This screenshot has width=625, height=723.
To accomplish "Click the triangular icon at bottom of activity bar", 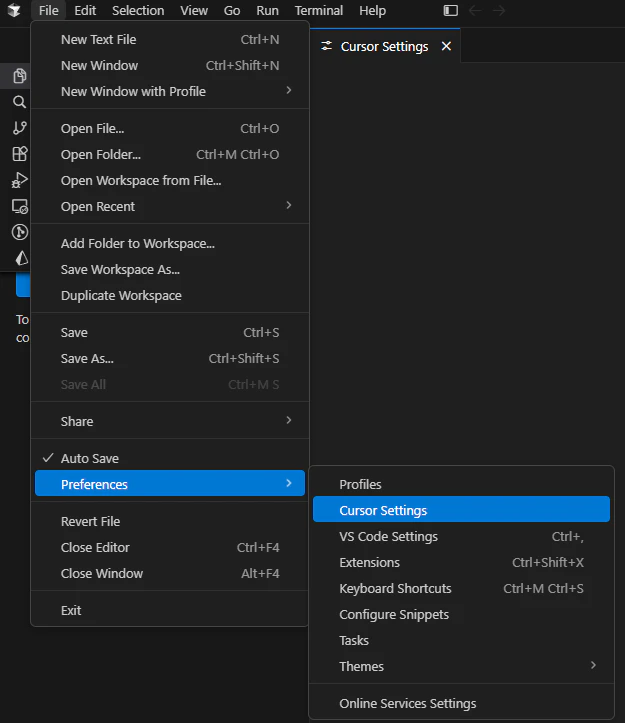I will point(21,258).
